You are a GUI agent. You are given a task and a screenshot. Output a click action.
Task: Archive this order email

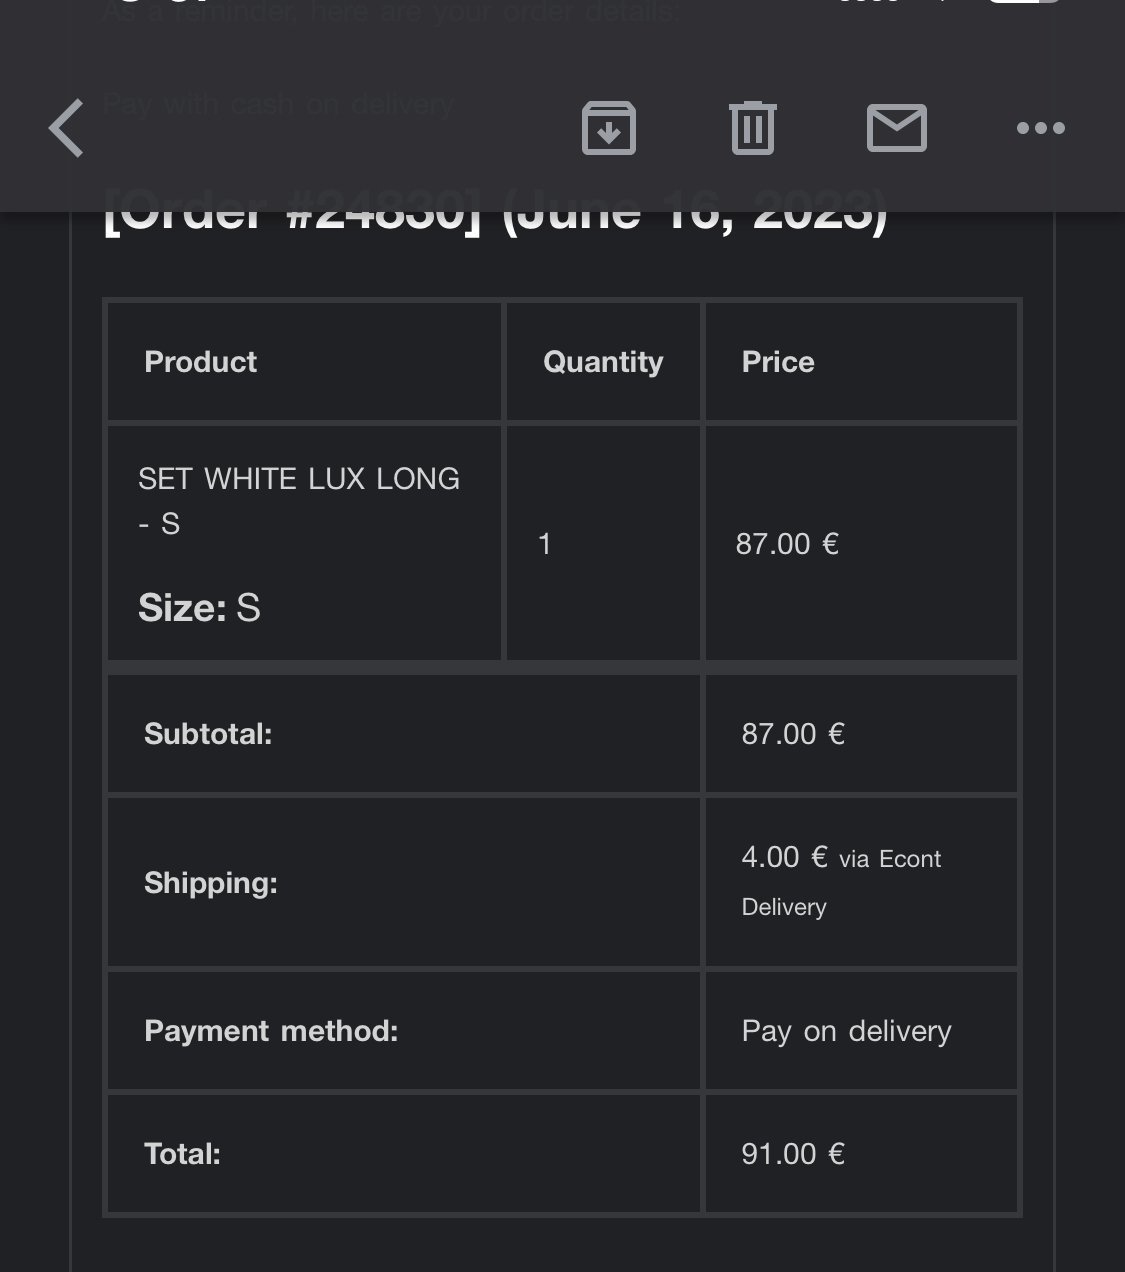pos(609,128)
